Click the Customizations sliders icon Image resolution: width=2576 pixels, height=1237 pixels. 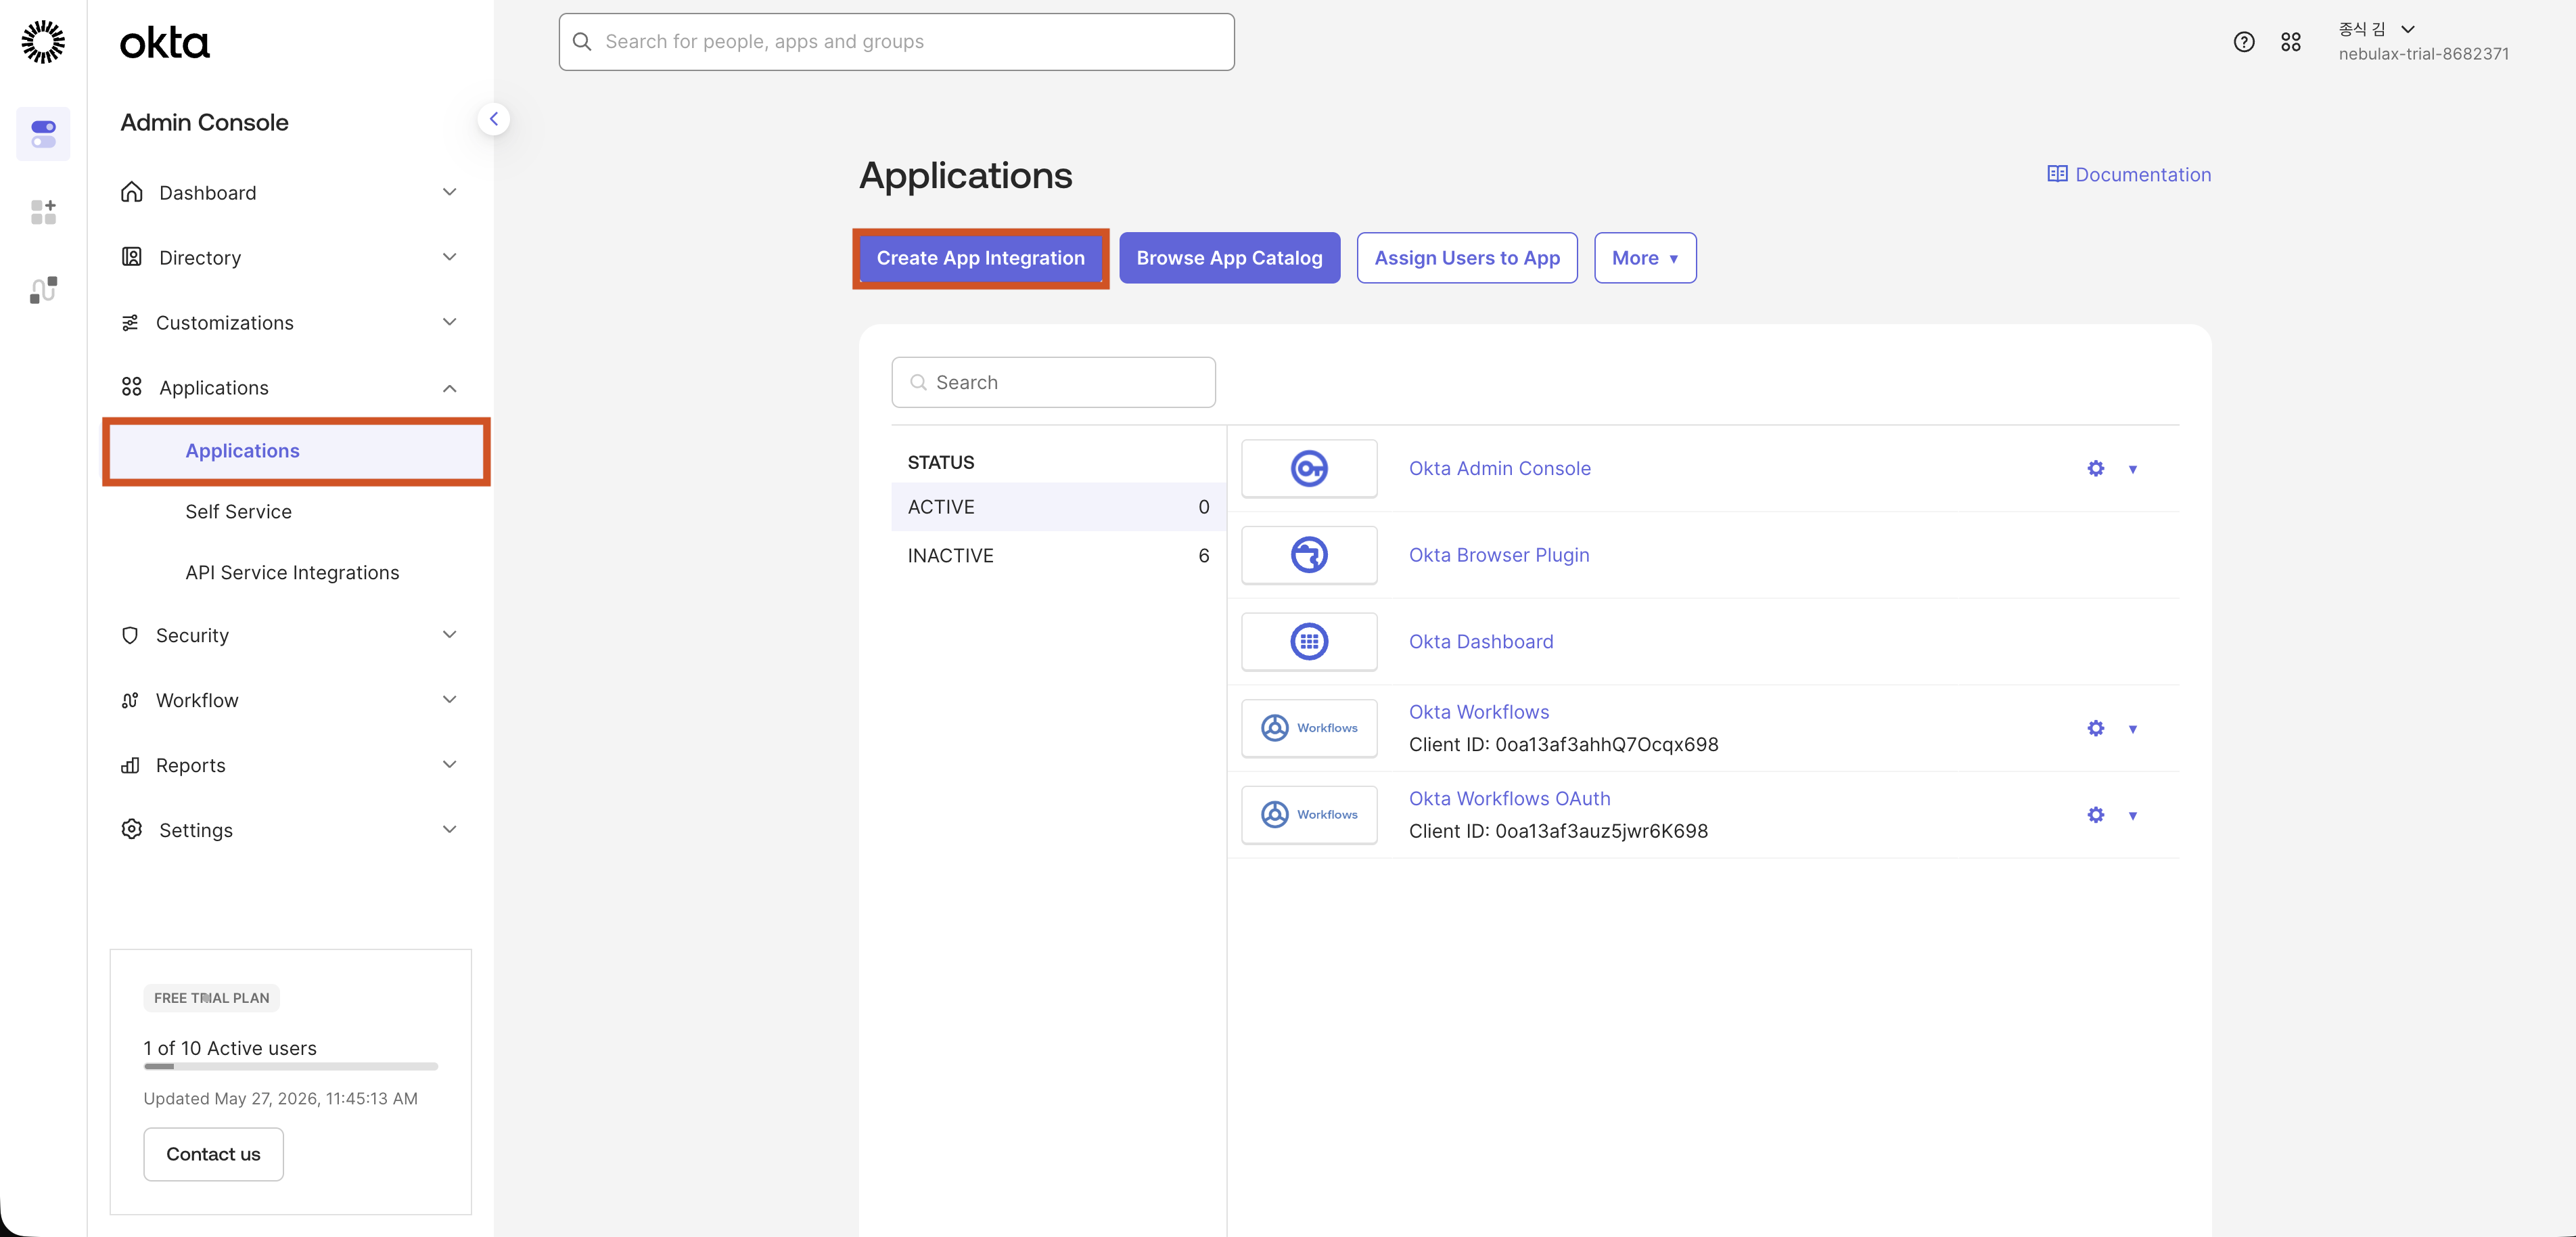tap(130, 322)
